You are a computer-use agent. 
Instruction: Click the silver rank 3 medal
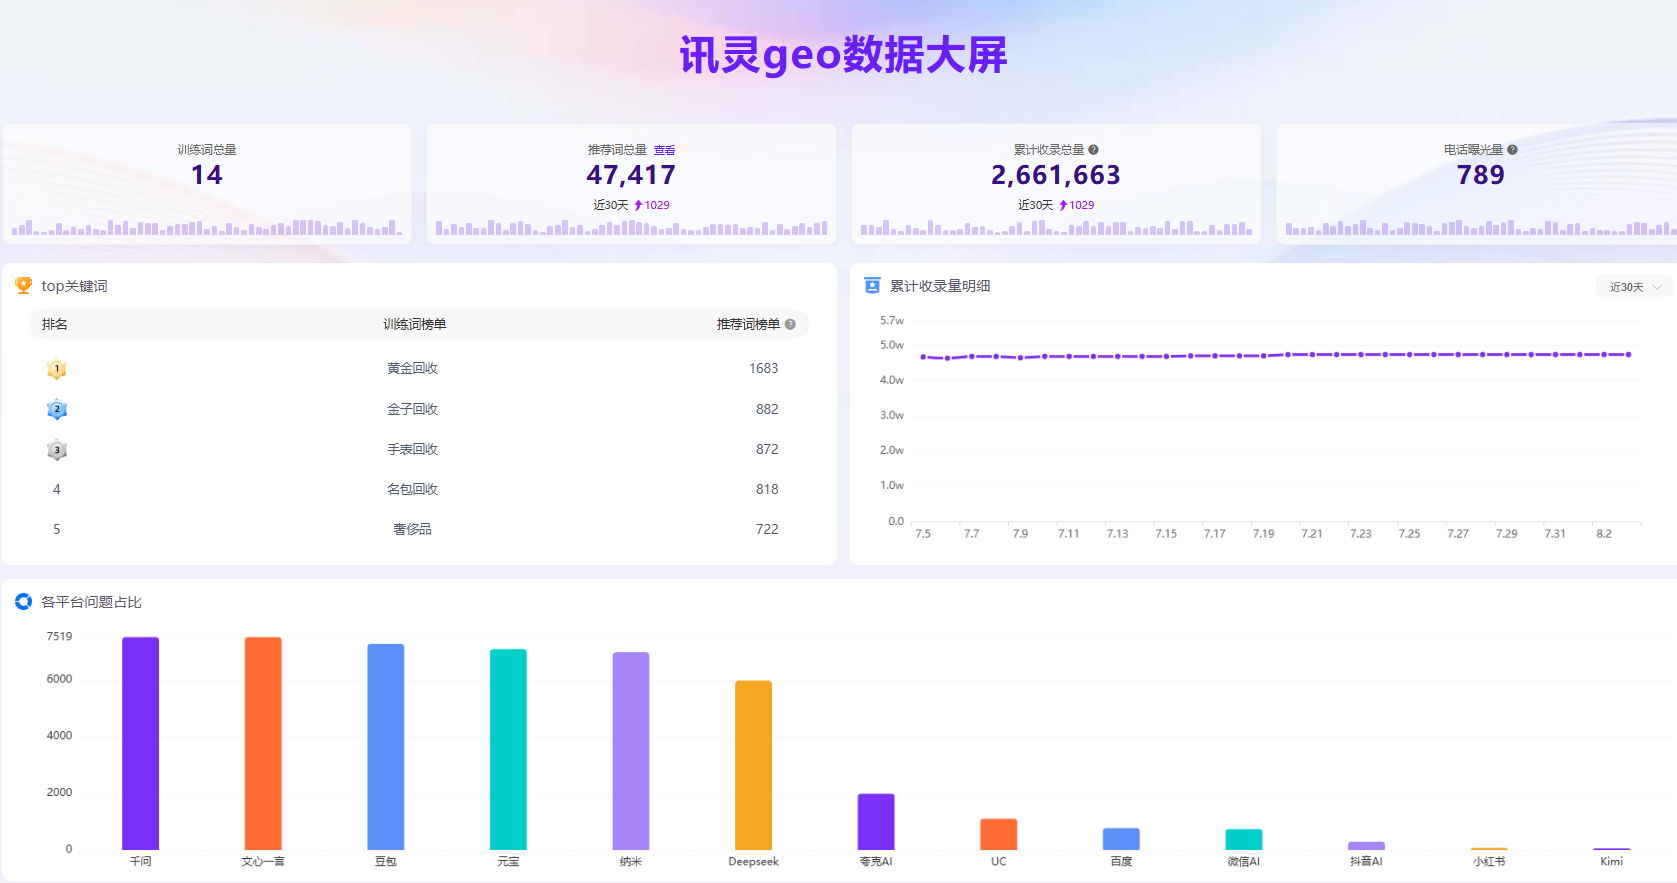click(57, 450)
